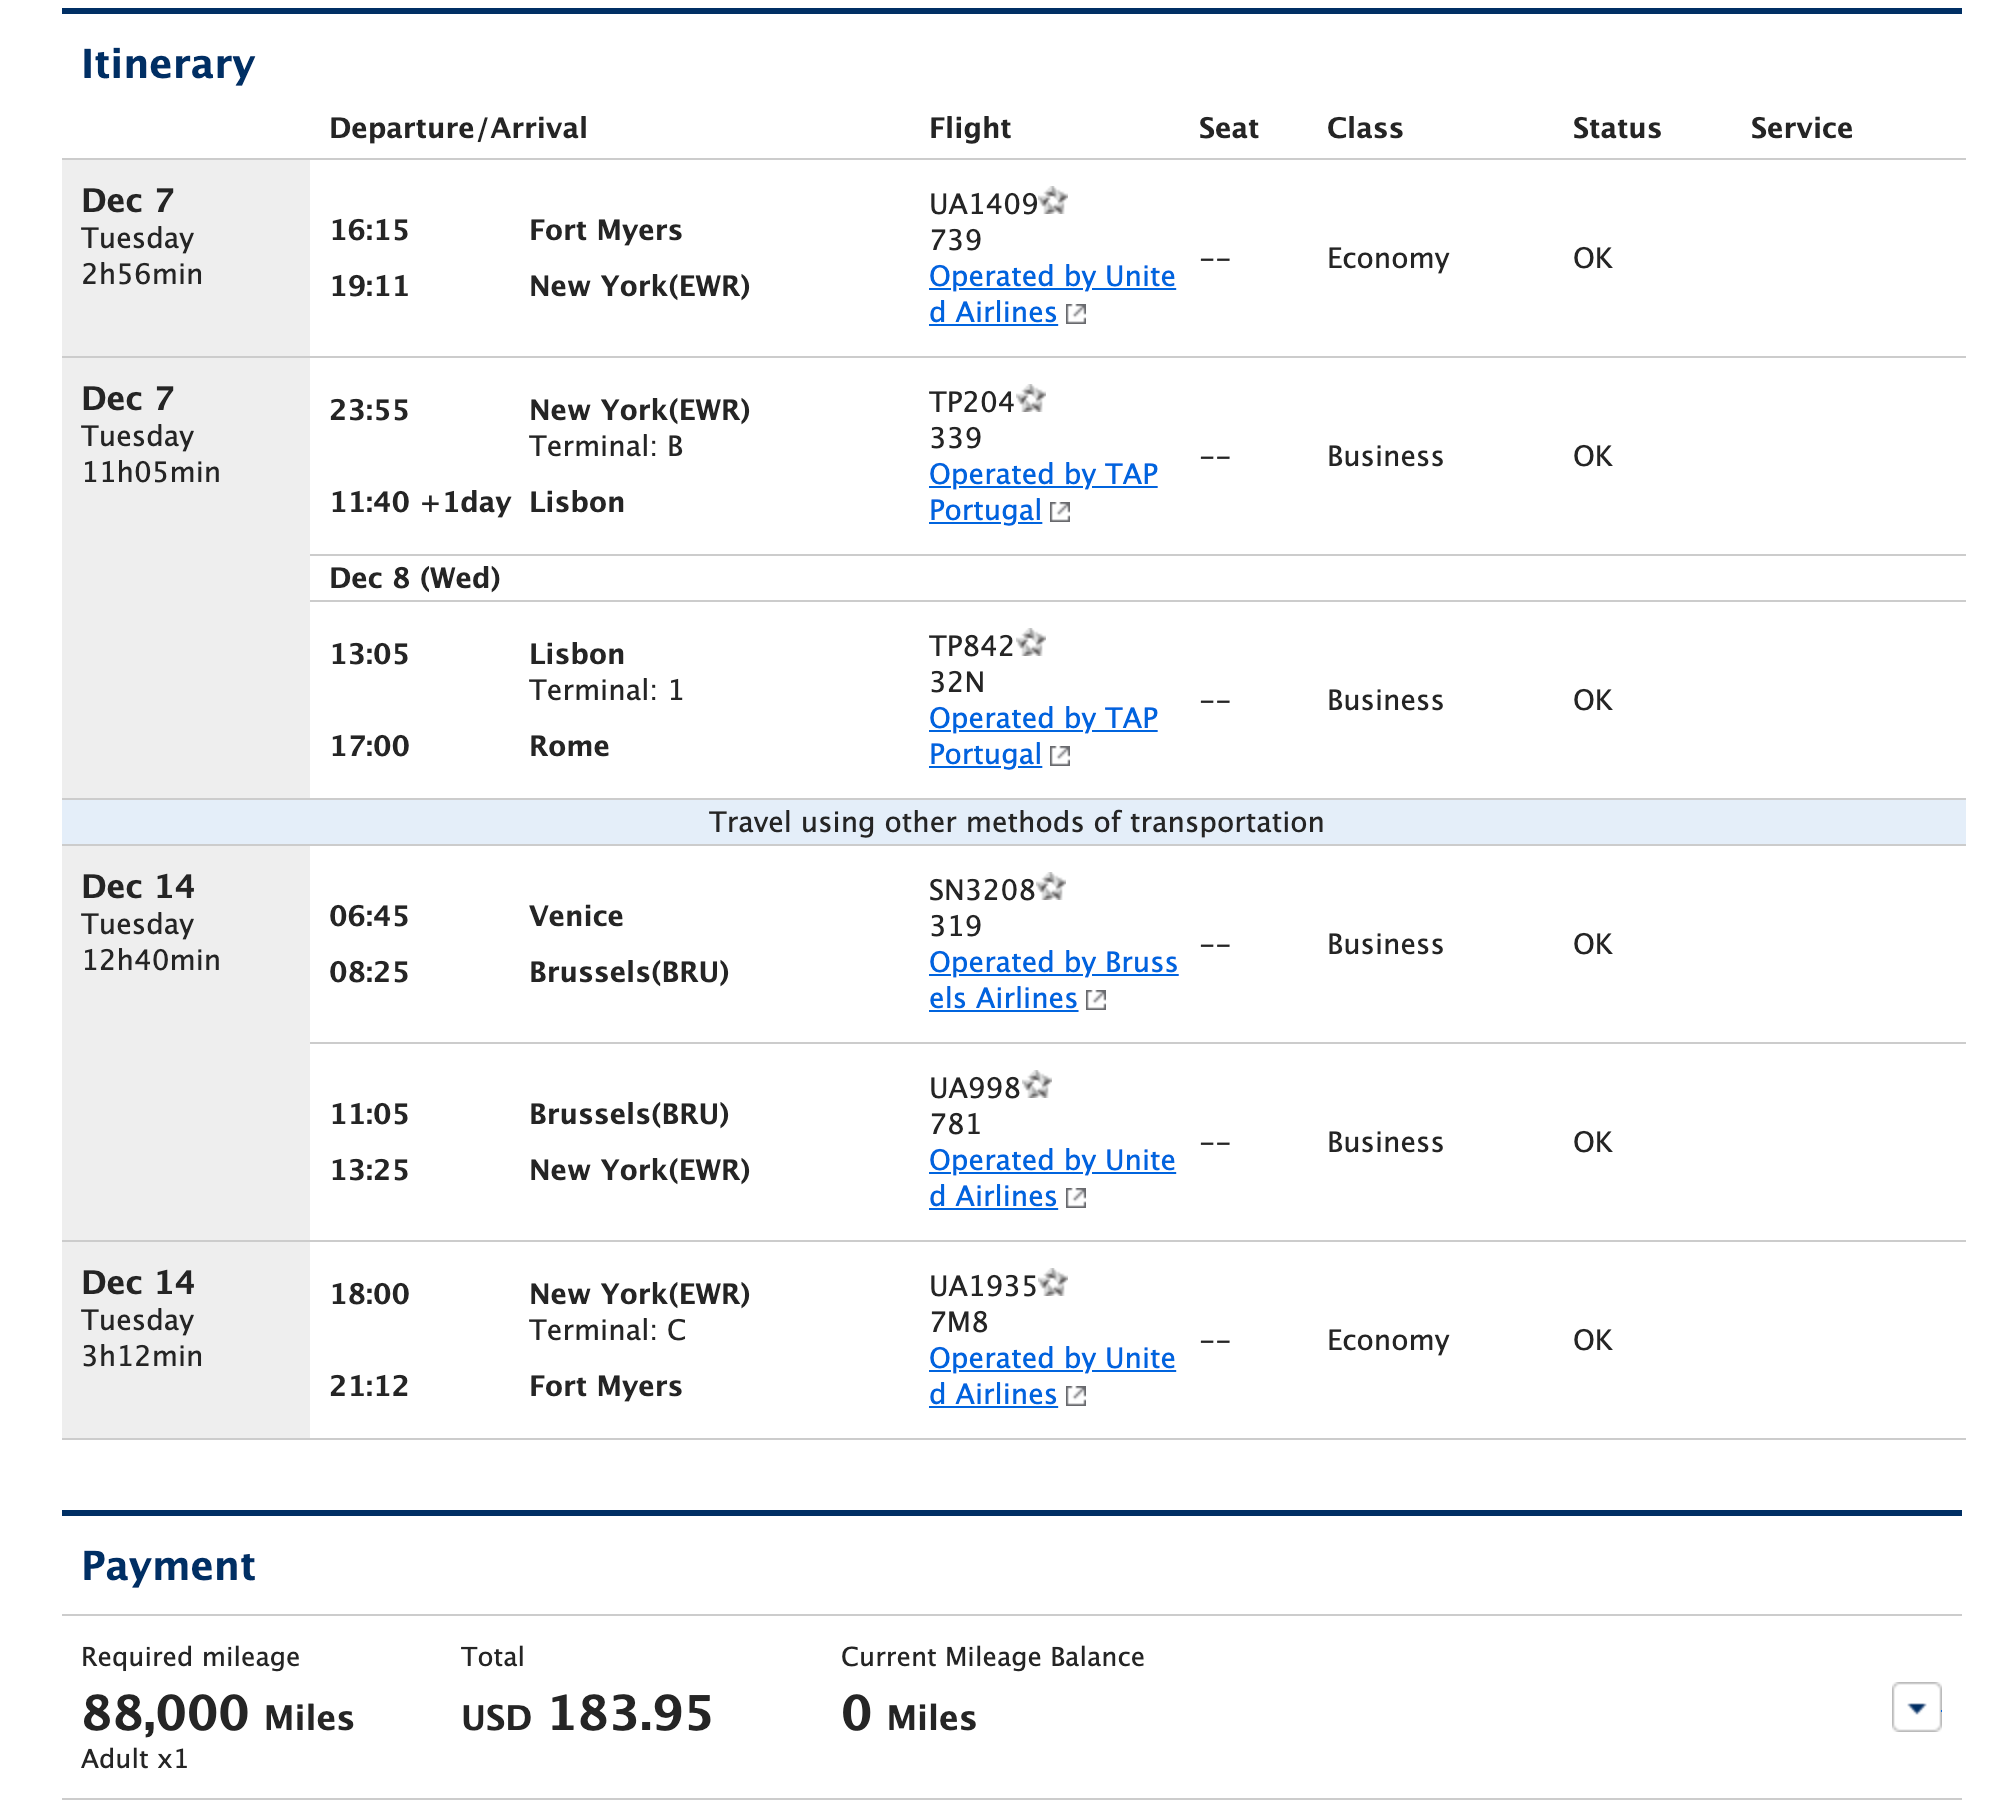Select the Travel using other methods of transportation row
Image resolution: width=2000 pixels, height=1806 pixels.
[x=1017, y=822]
